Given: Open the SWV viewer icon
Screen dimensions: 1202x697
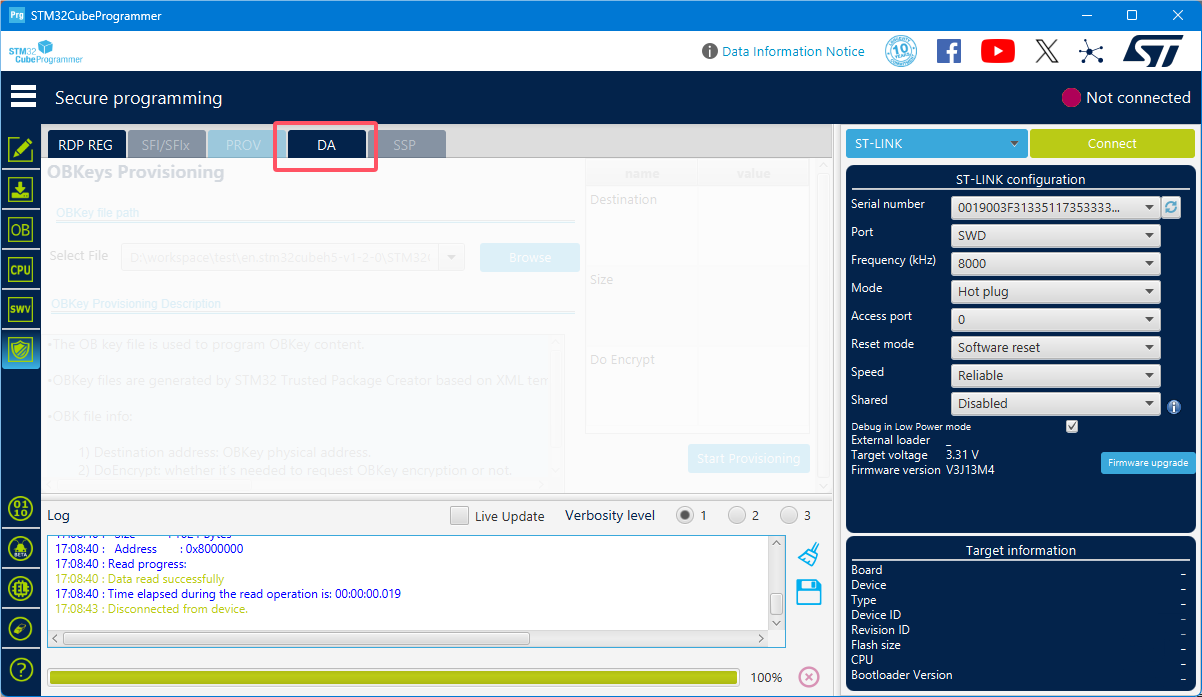Looking at the screenshot, I should tap(20, 309).
